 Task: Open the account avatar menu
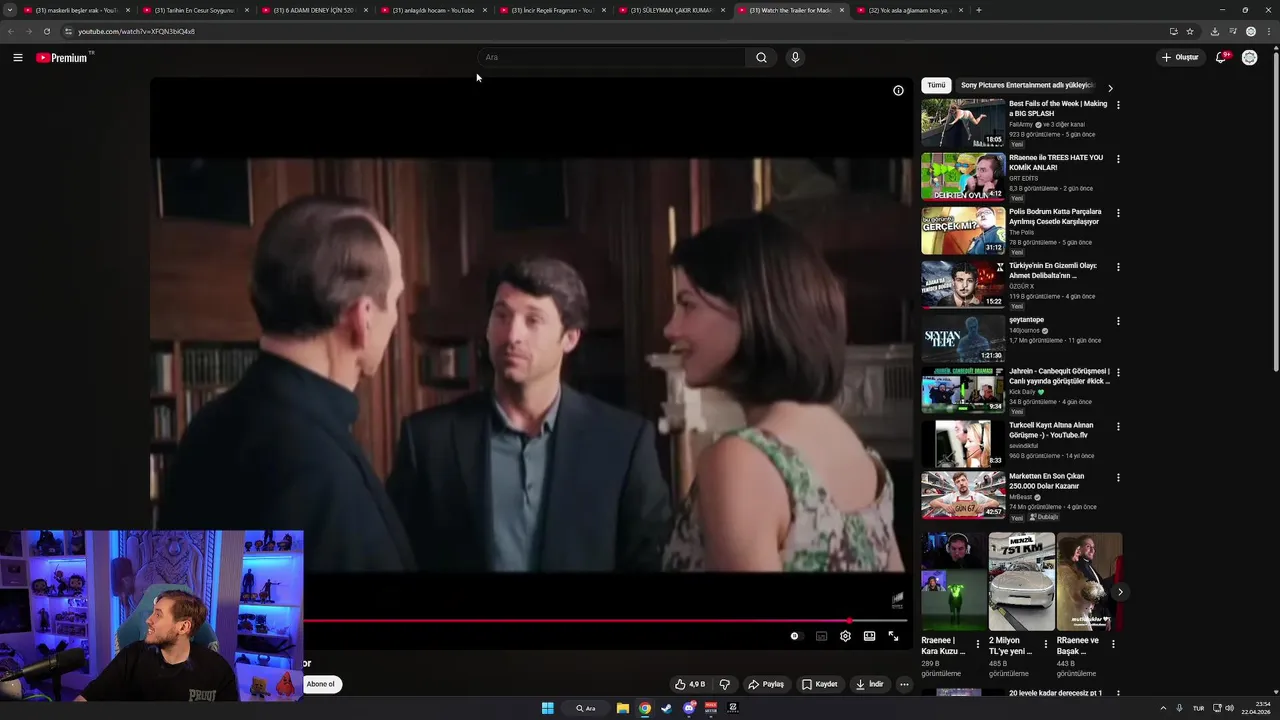(x=1249, y=58)
